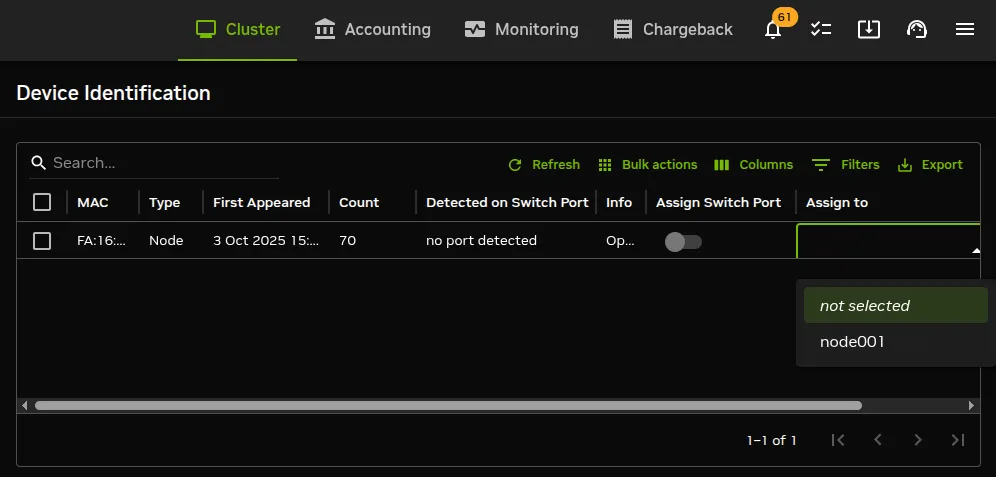Click the 'Node' type cell
Screen dimensions: 996x477
[x=166, y=241]
